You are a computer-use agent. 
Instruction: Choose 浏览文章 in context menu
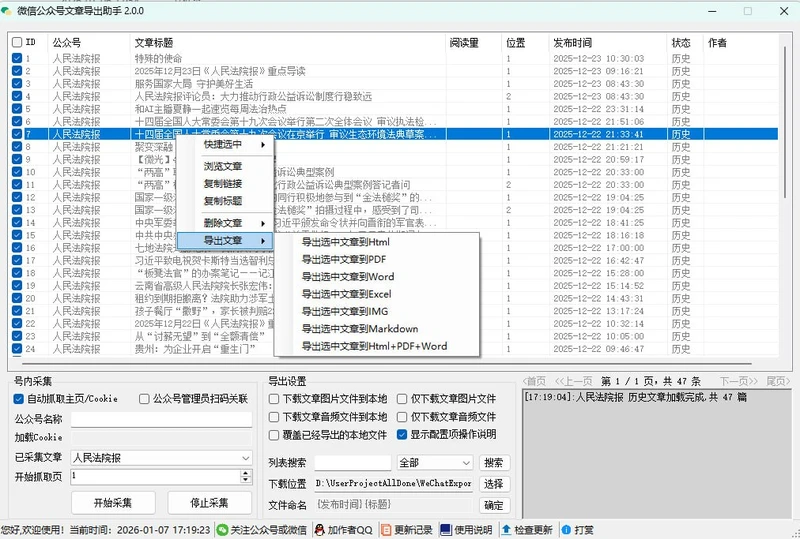click(225, 166)
